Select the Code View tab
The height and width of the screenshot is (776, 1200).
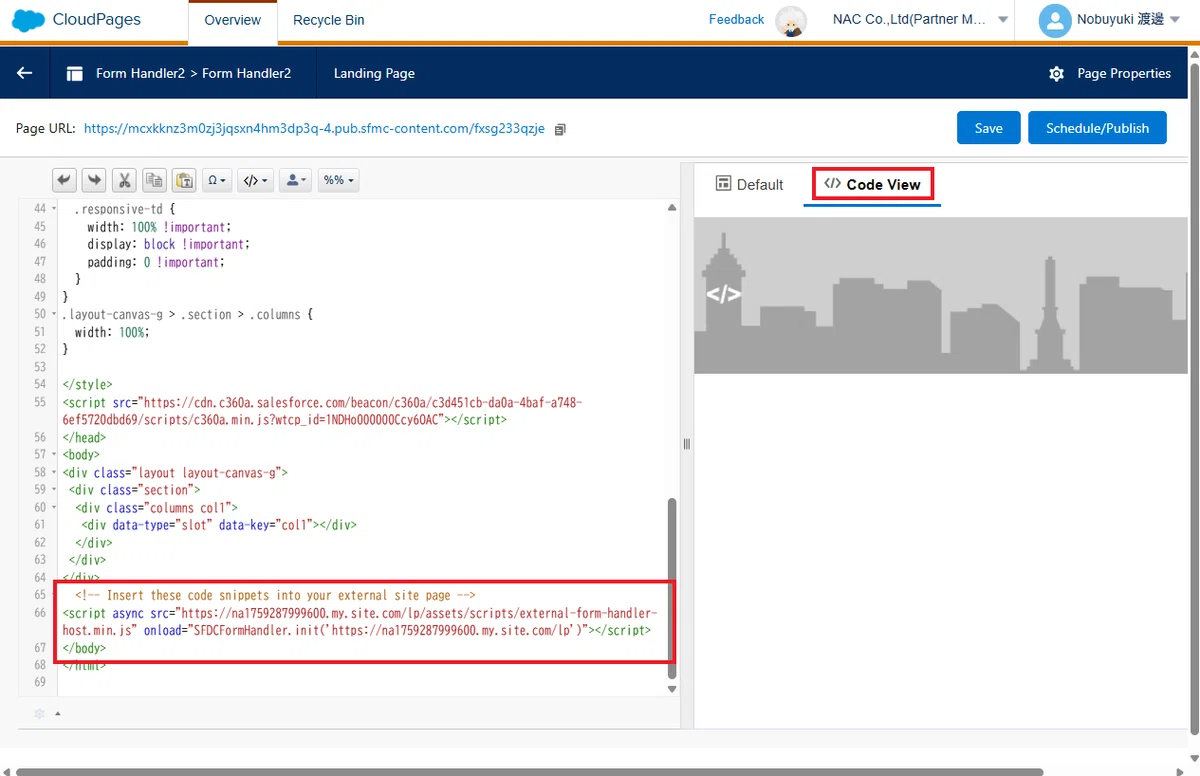(872, 184)
